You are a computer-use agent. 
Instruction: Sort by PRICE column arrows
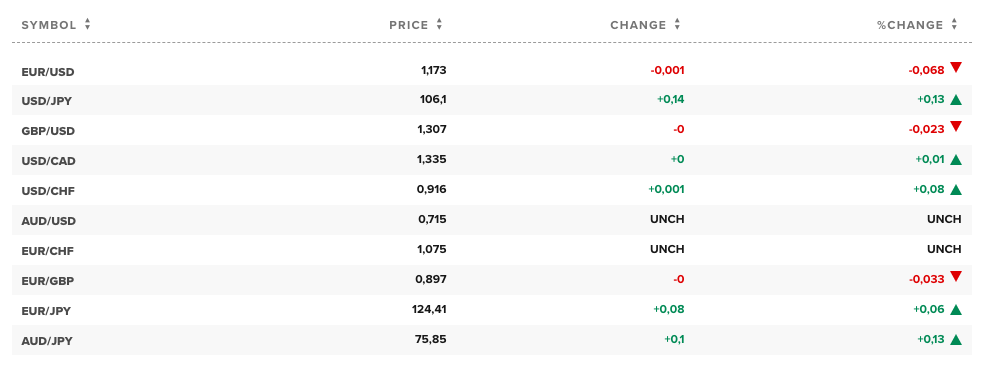pyautogui.click(x=439, y=25)
